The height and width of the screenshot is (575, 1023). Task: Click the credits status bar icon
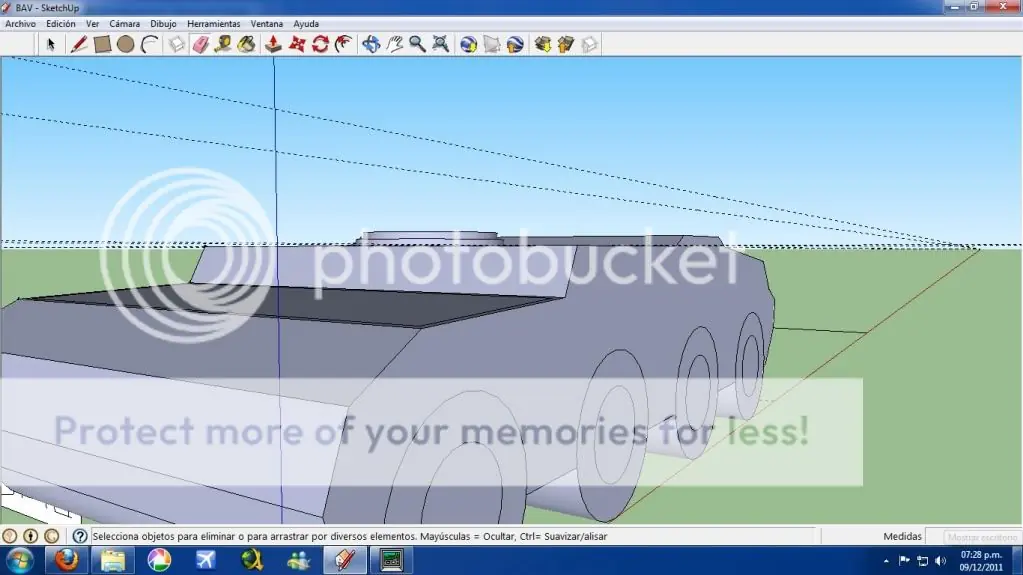[31, 536]
